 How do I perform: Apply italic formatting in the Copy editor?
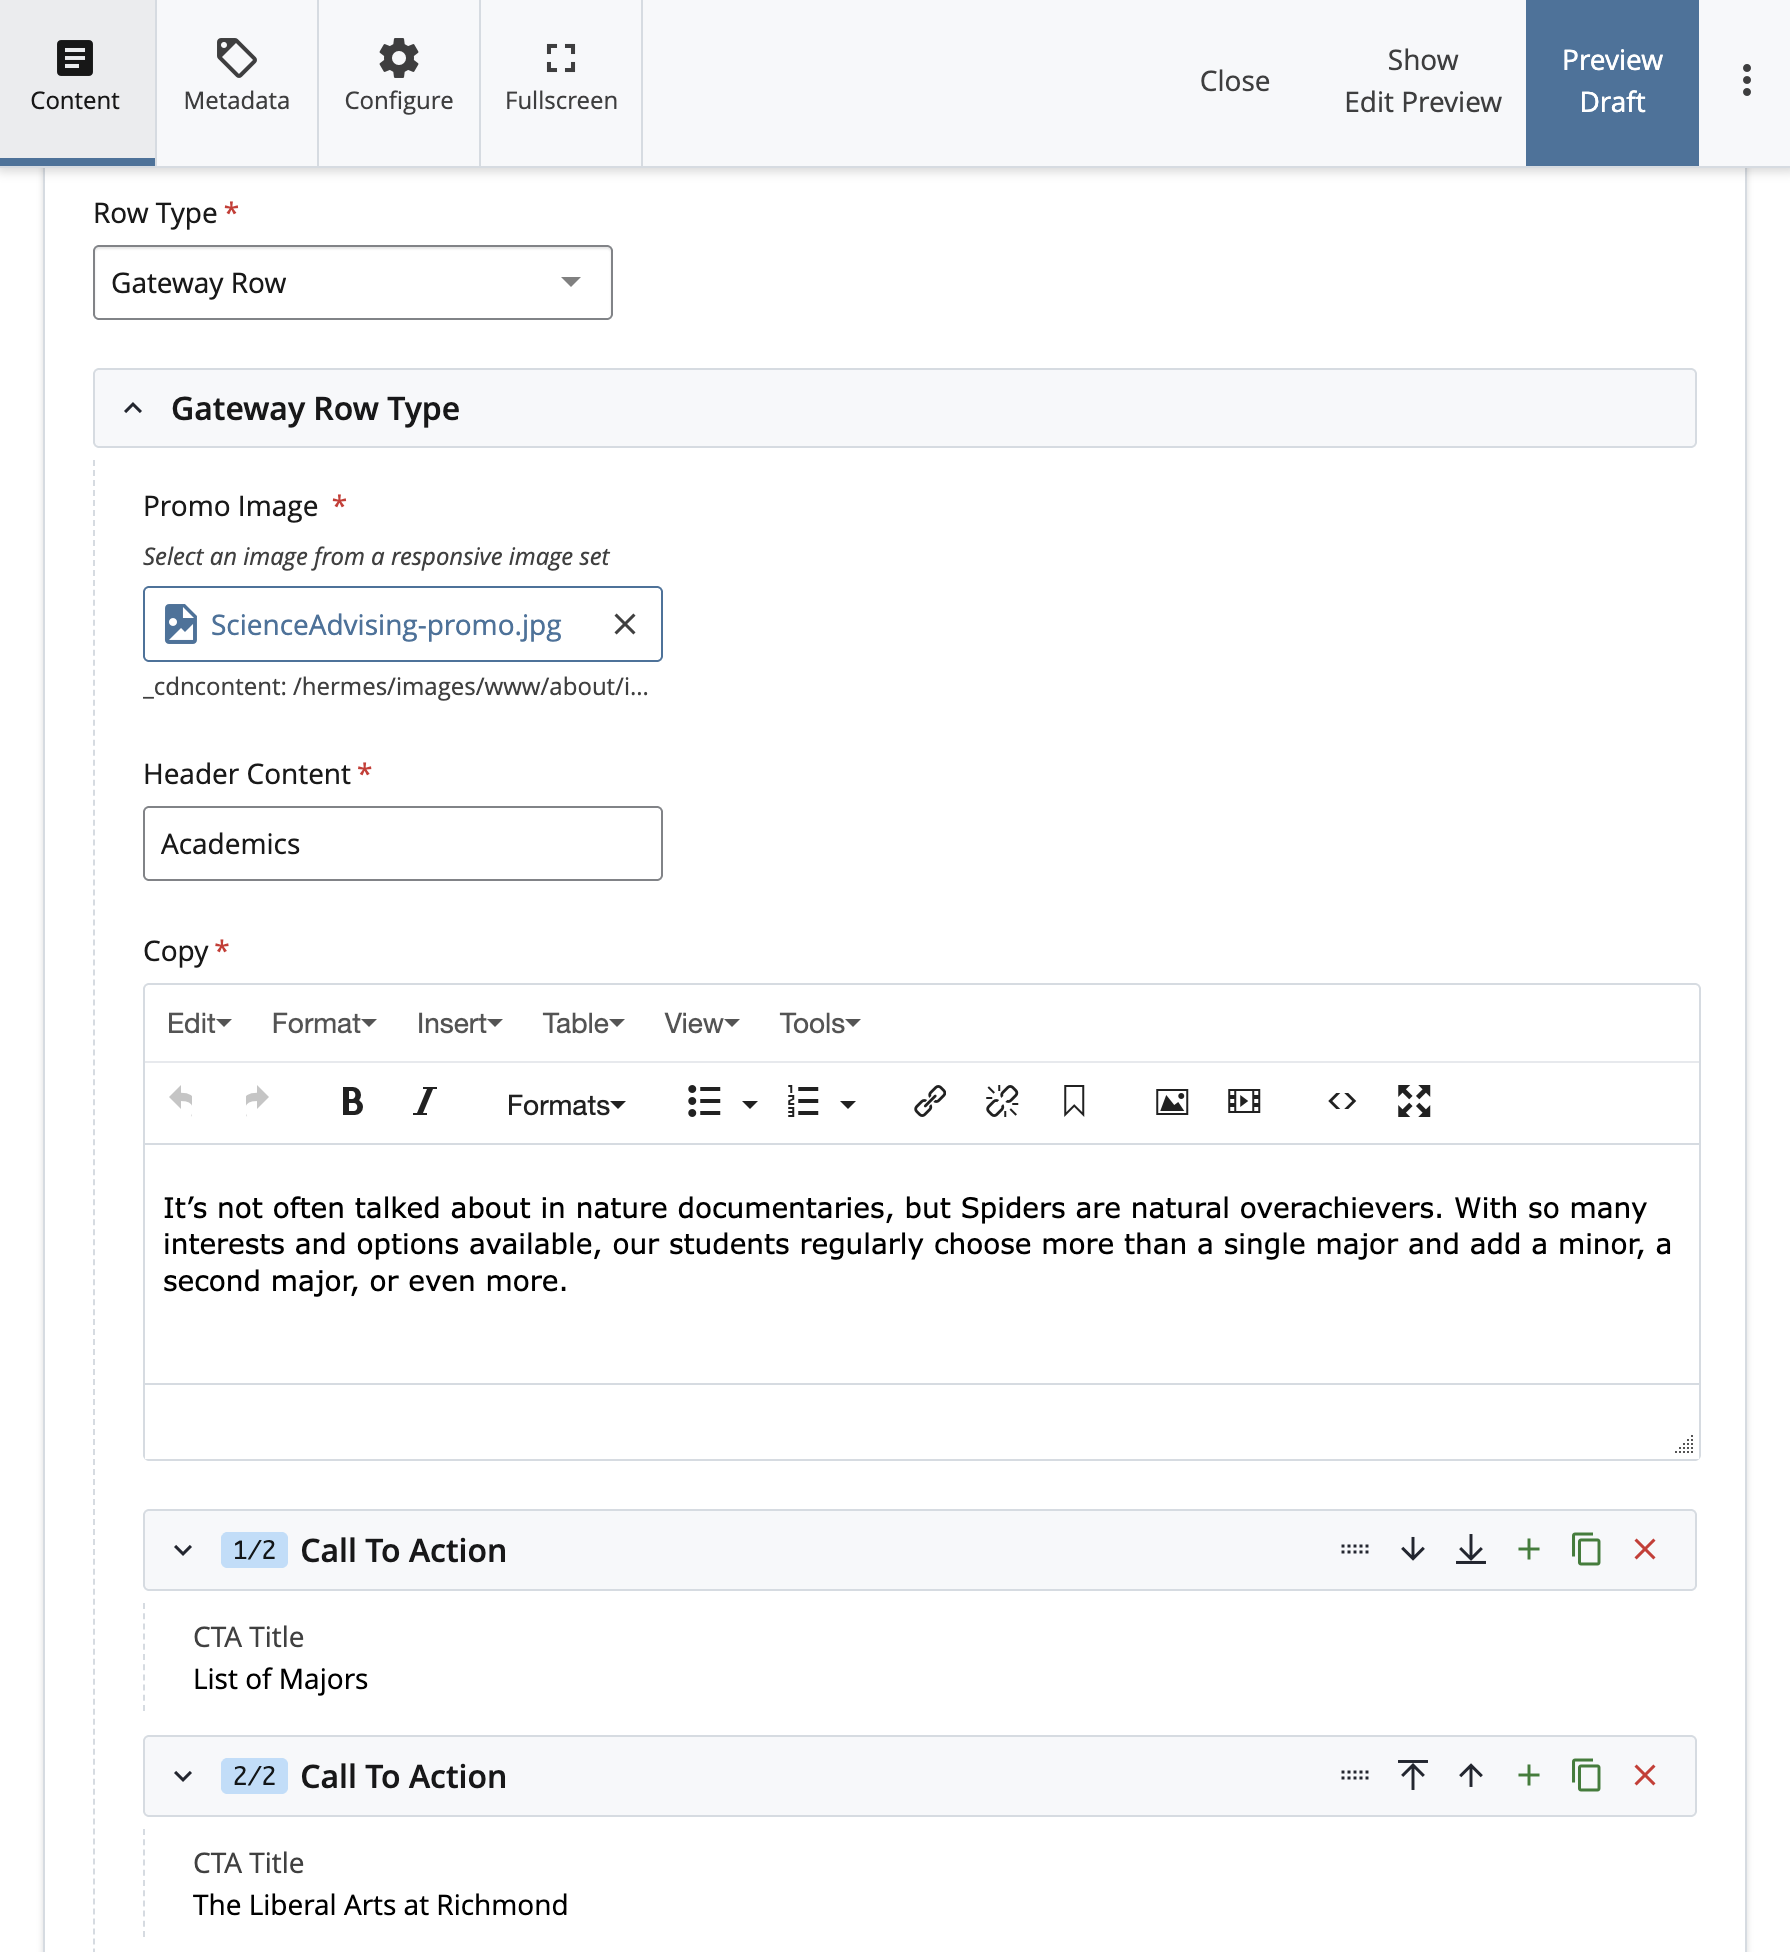pos(423,1101)
